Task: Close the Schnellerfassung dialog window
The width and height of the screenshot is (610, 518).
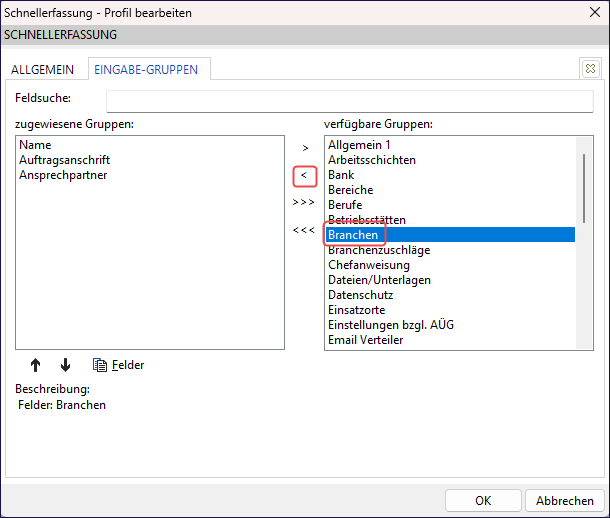Action: (x=587, y=13)
